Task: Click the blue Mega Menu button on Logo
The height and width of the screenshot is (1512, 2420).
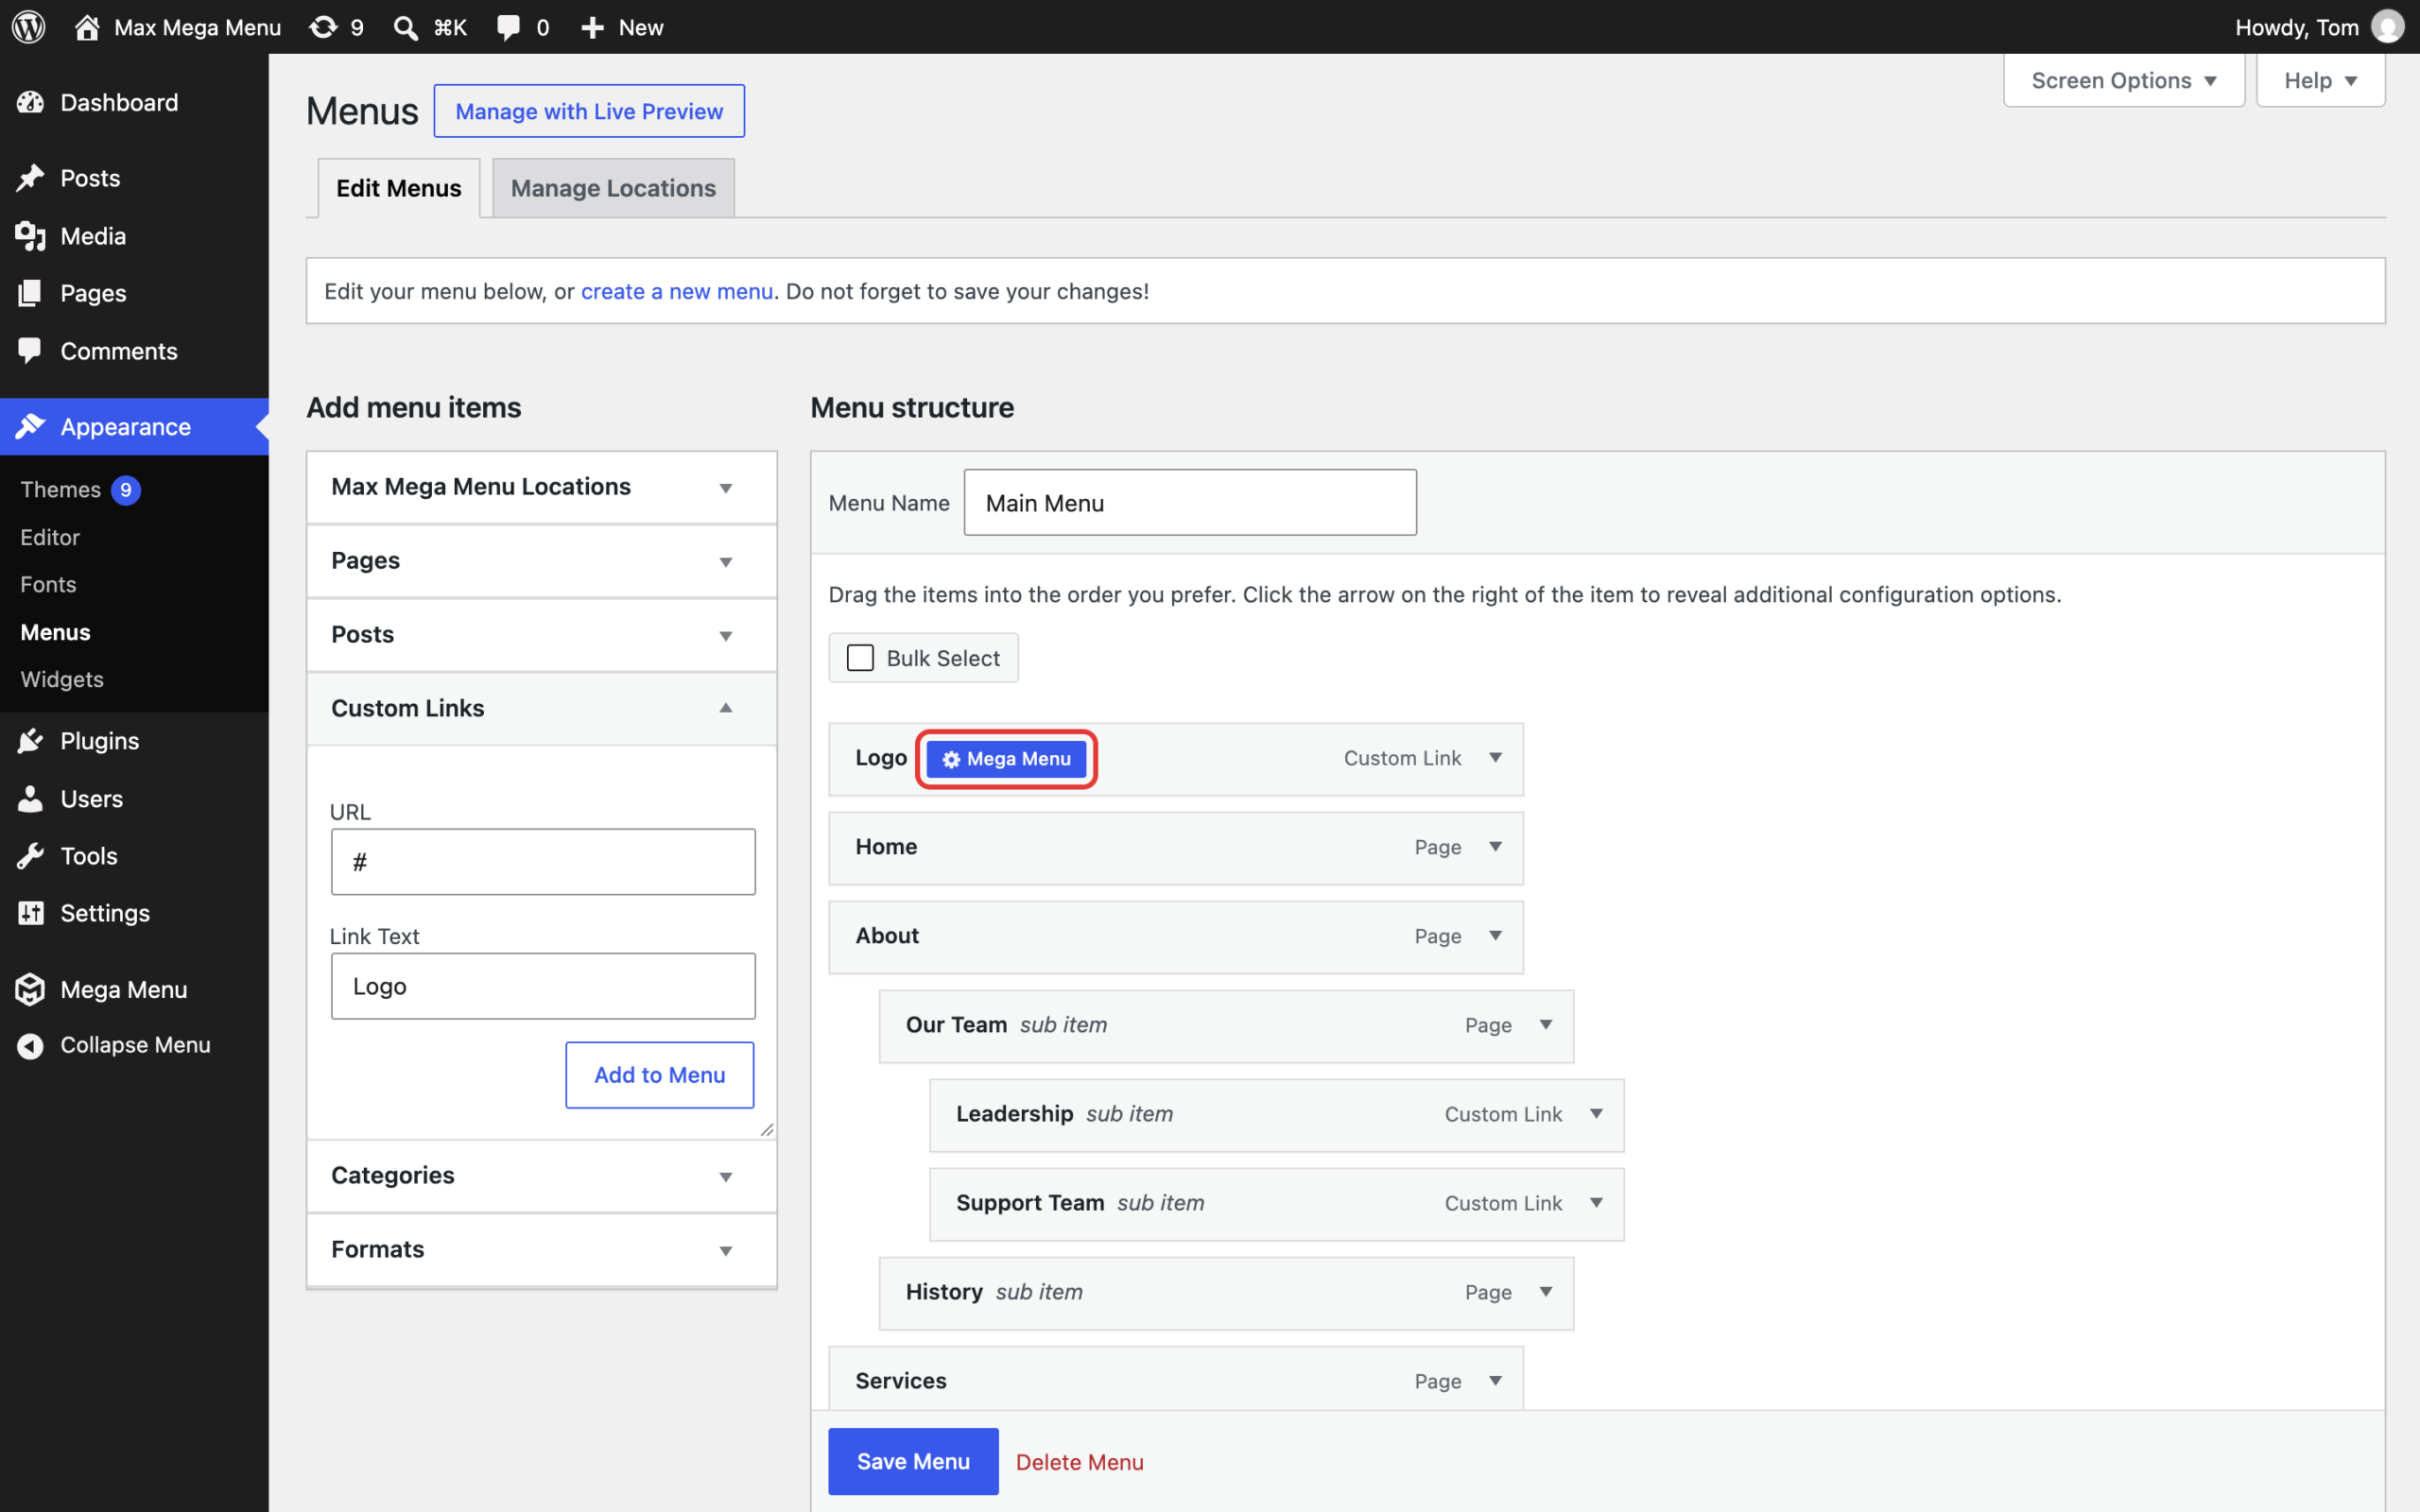Action: (x=1006, y=759)
